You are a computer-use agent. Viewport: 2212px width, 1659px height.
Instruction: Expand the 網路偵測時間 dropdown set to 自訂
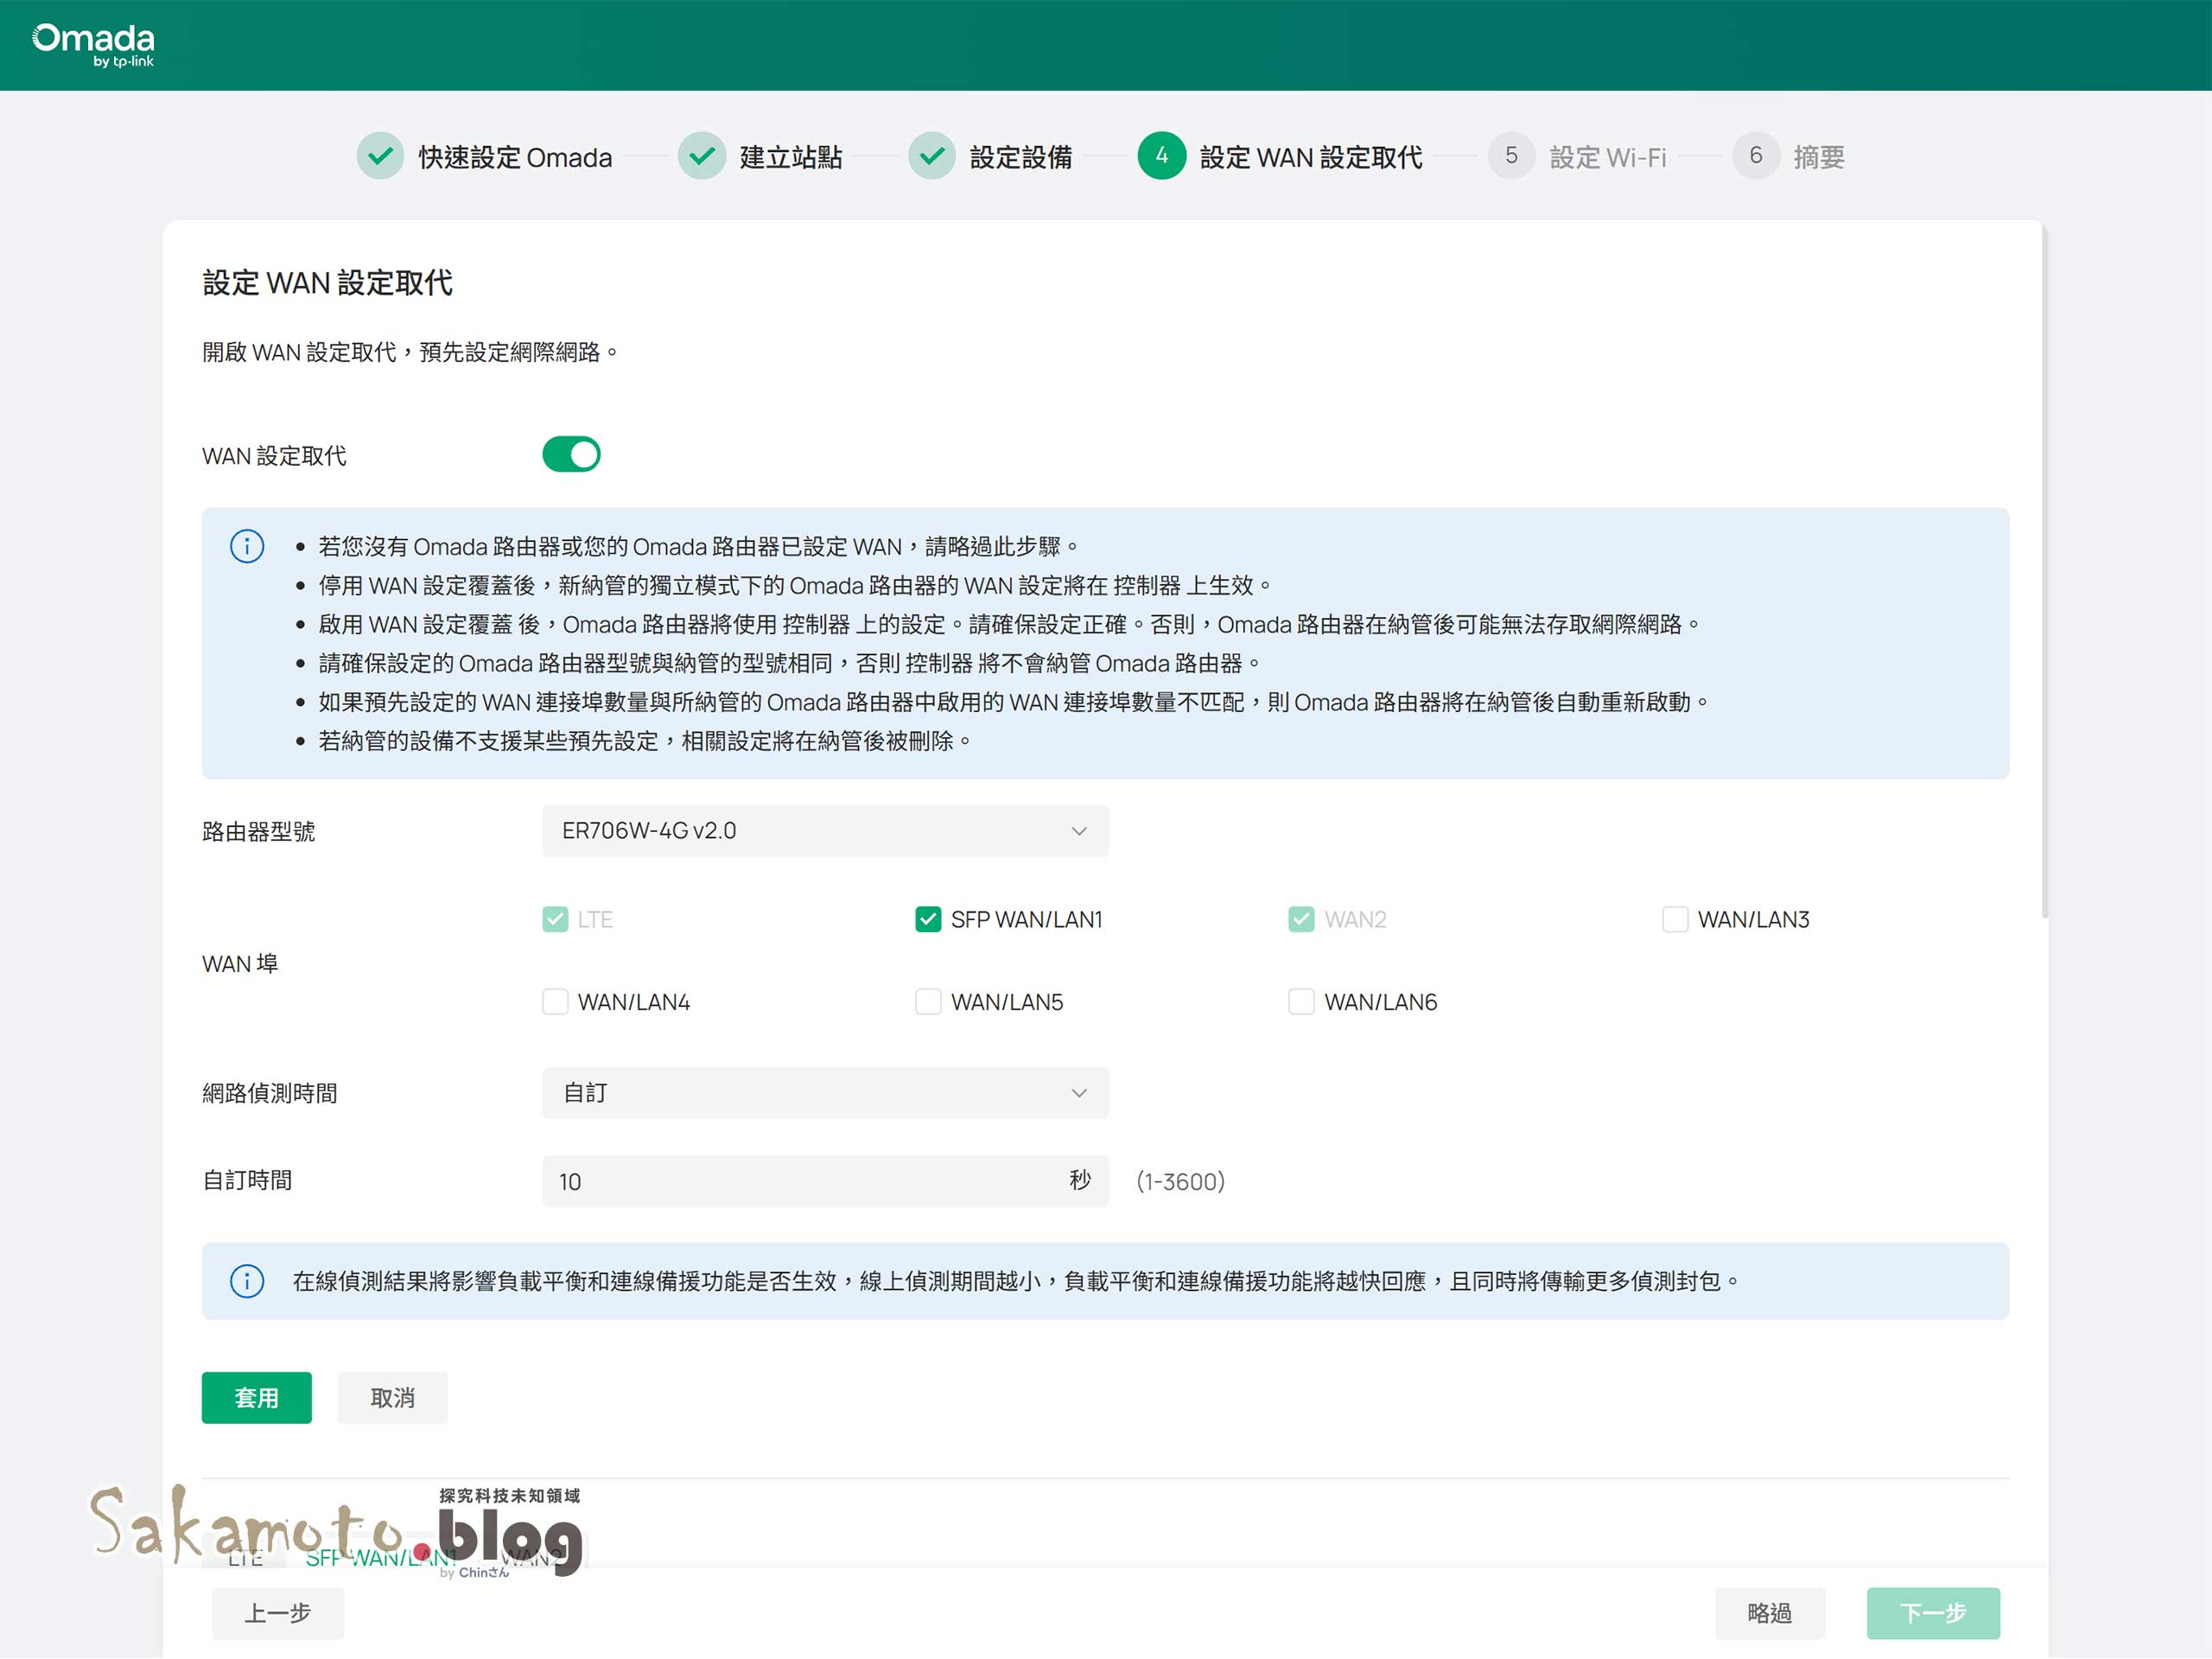click(x=825, y=1093)
